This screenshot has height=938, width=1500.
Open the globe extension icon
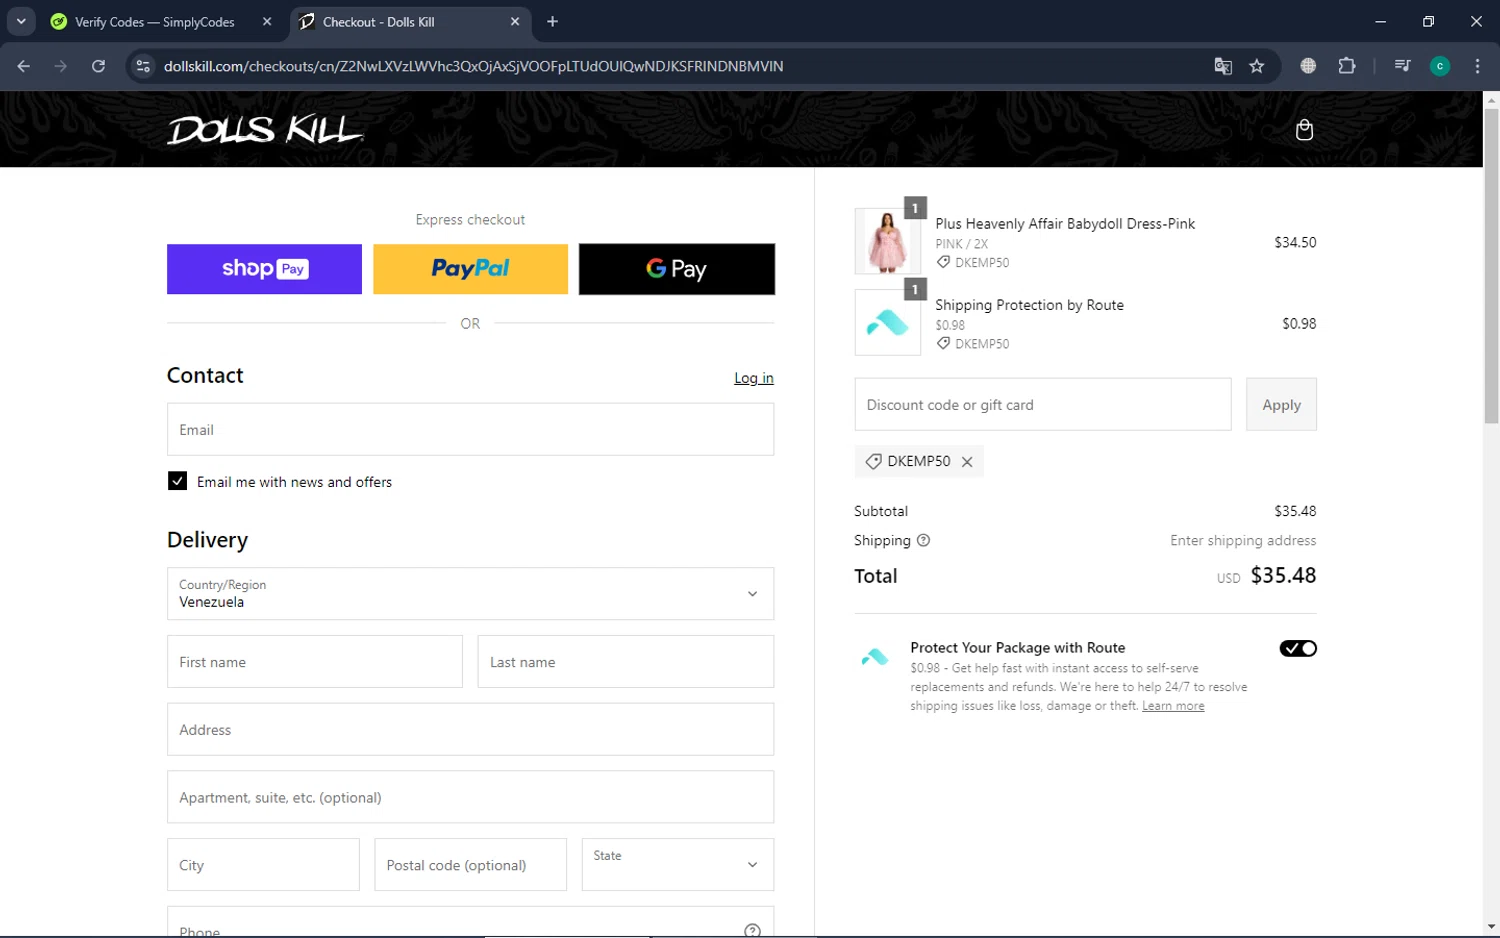pos(1308,66)
